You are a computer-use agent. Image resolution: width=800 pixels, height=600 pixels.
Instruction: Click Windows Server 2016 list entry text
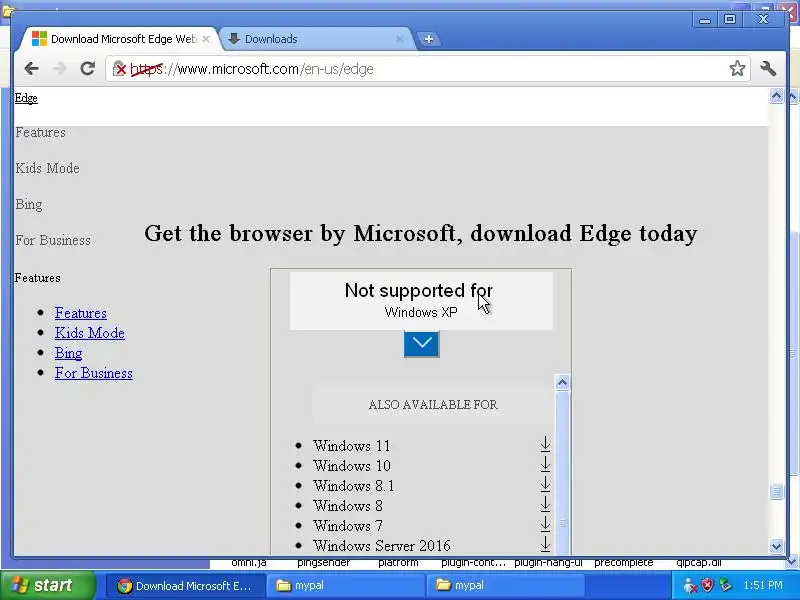pos(382,546)
